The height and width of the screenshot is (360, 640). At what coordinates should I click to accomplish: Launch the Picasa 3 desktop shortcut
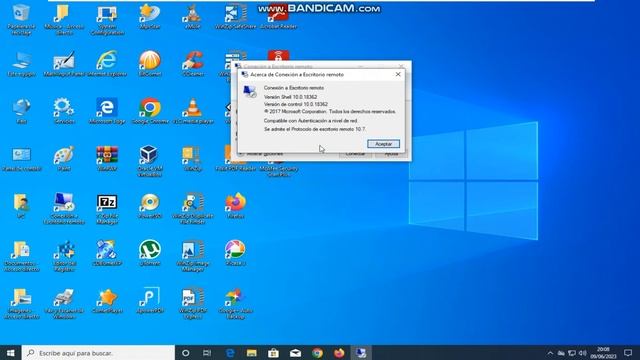pos(236,253)
